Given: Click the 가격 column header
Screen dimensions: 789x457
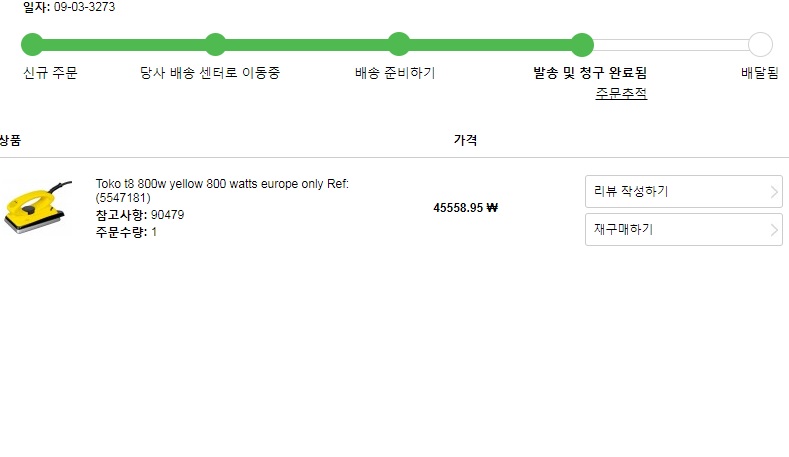Looking at the screenshot, I should click(x=465, y=140).
